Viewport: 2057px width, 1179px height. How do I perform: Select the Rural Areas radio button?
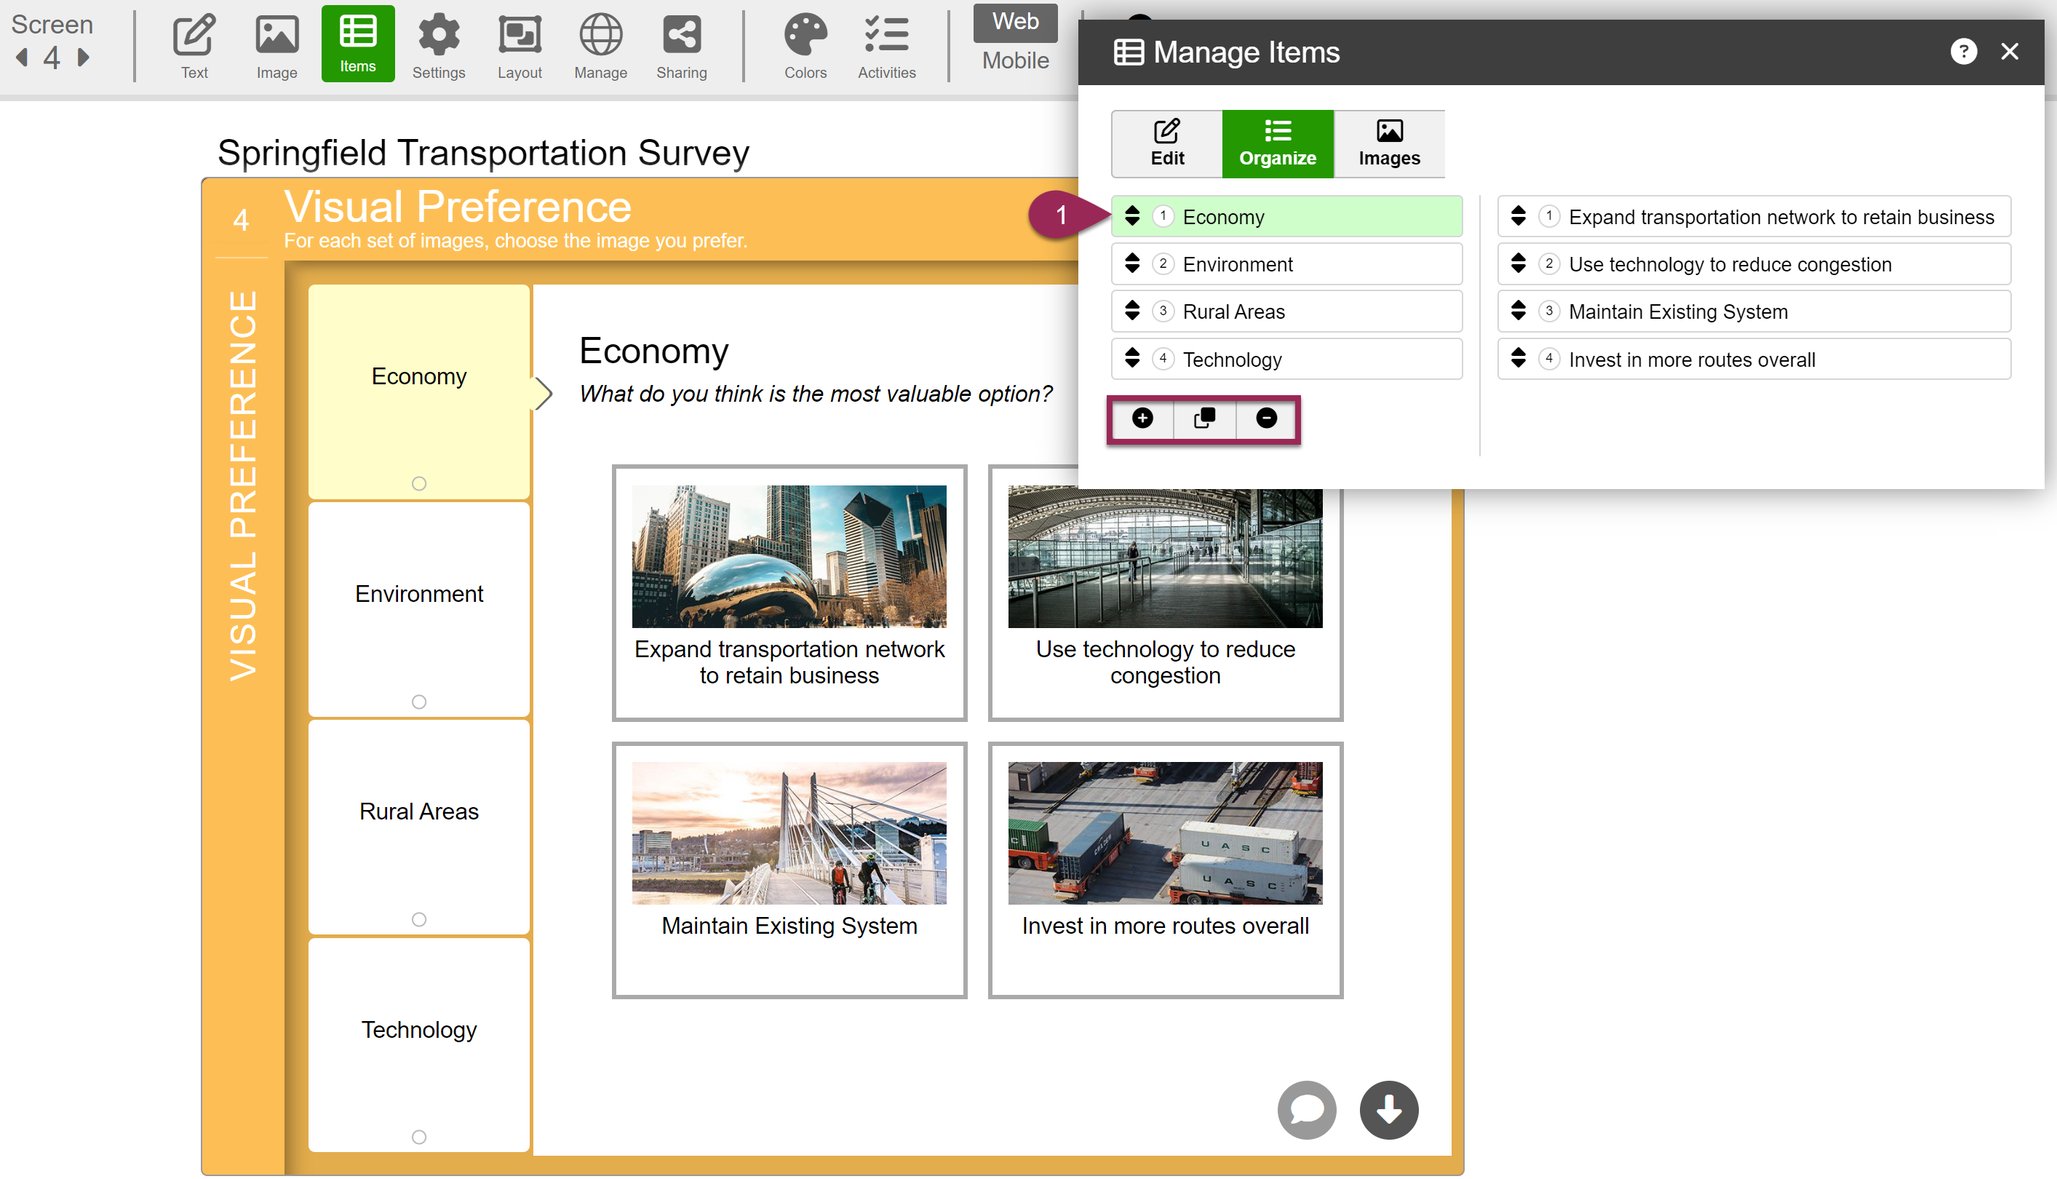point(419,920)
